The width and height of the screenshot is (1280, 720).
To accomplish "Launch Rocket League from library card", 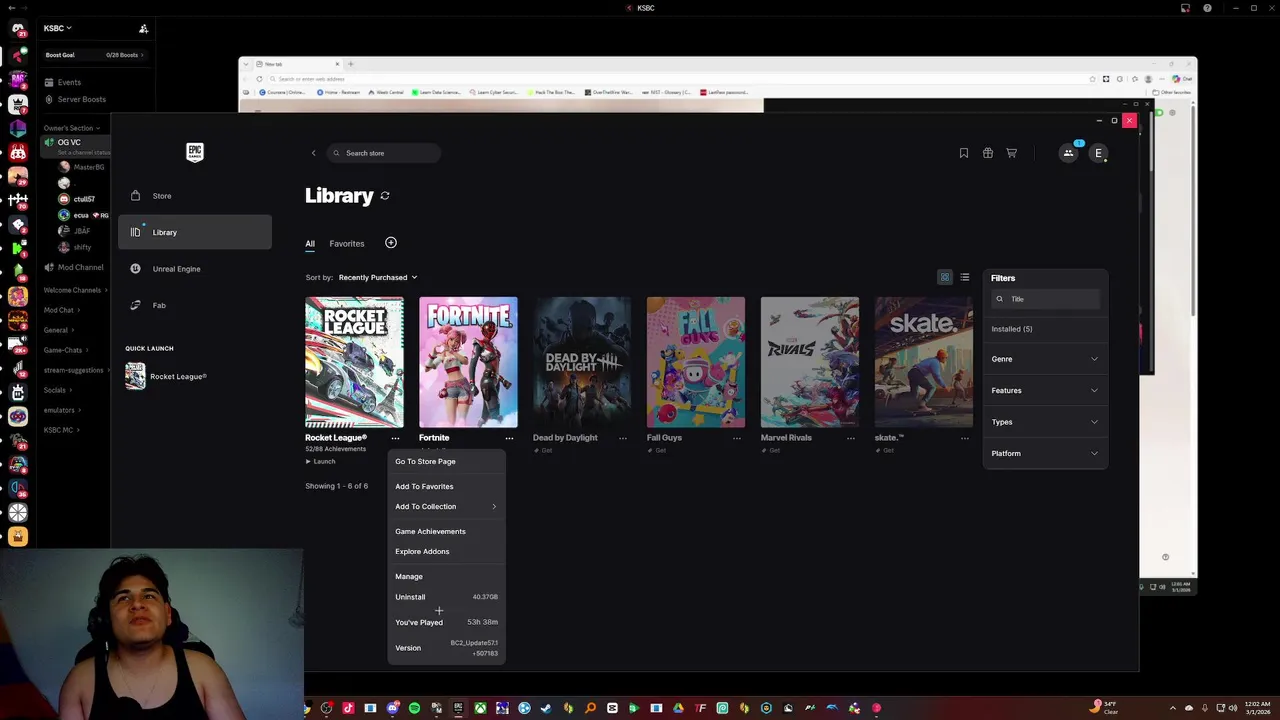I will coord(321,462).
